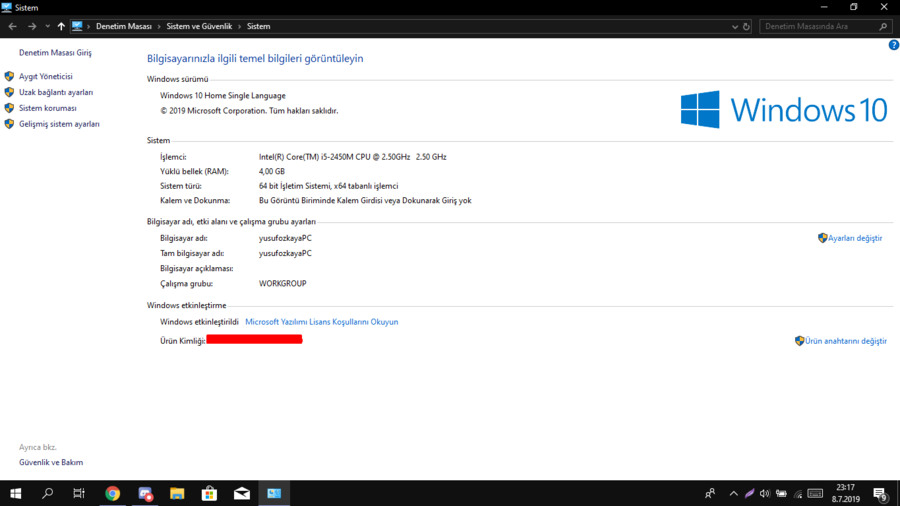Launch Google Chrome from taskbar
Viewport: 900px width, 506px height.
click(x=112, y=493)
